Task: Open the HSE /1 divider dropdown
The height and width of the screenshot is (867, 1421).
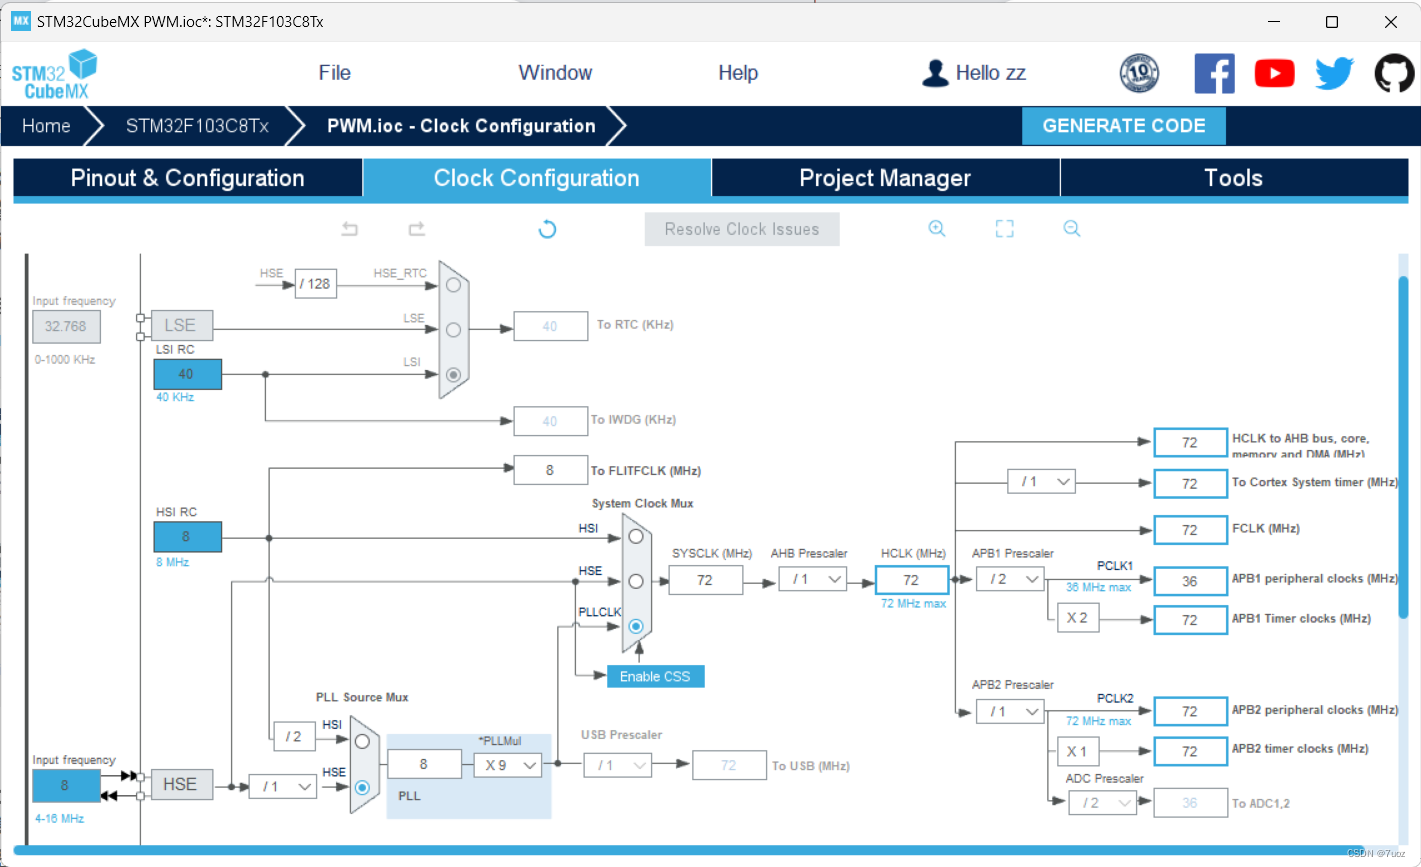Action: point(283,787)
